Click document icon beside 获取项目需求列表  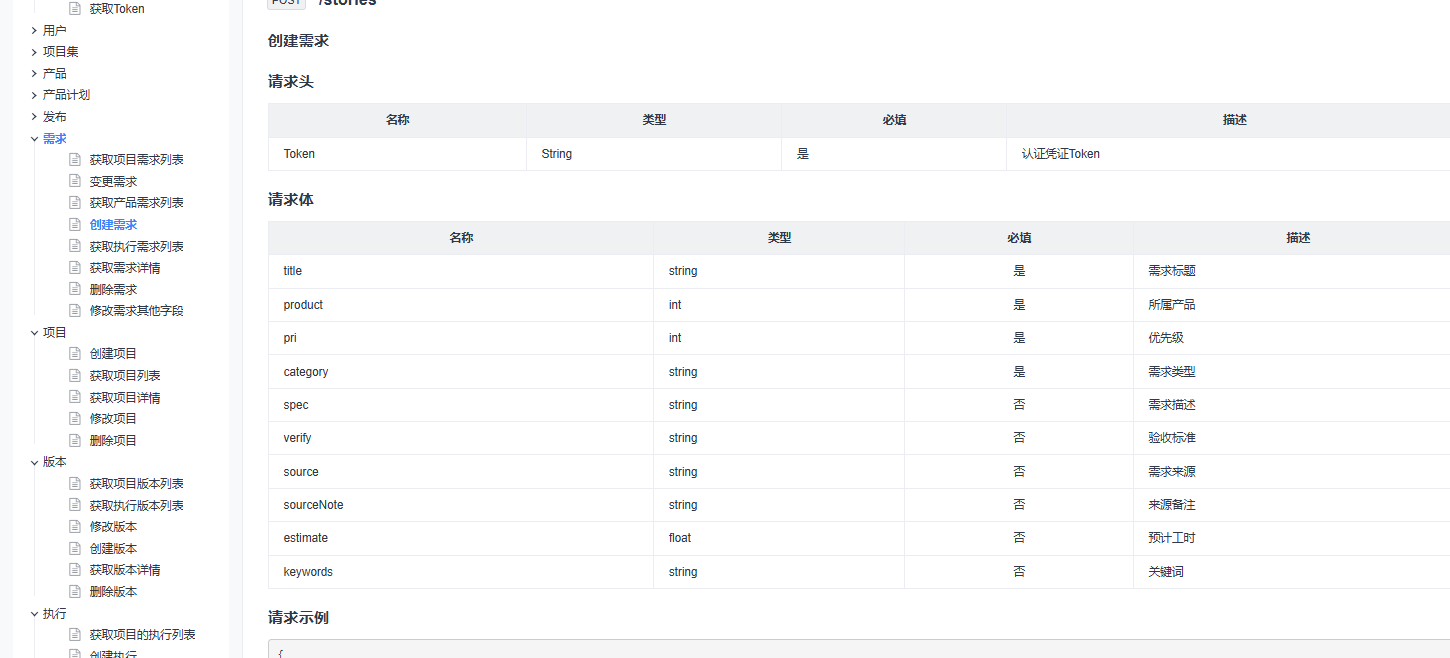(x=74, y=159)
